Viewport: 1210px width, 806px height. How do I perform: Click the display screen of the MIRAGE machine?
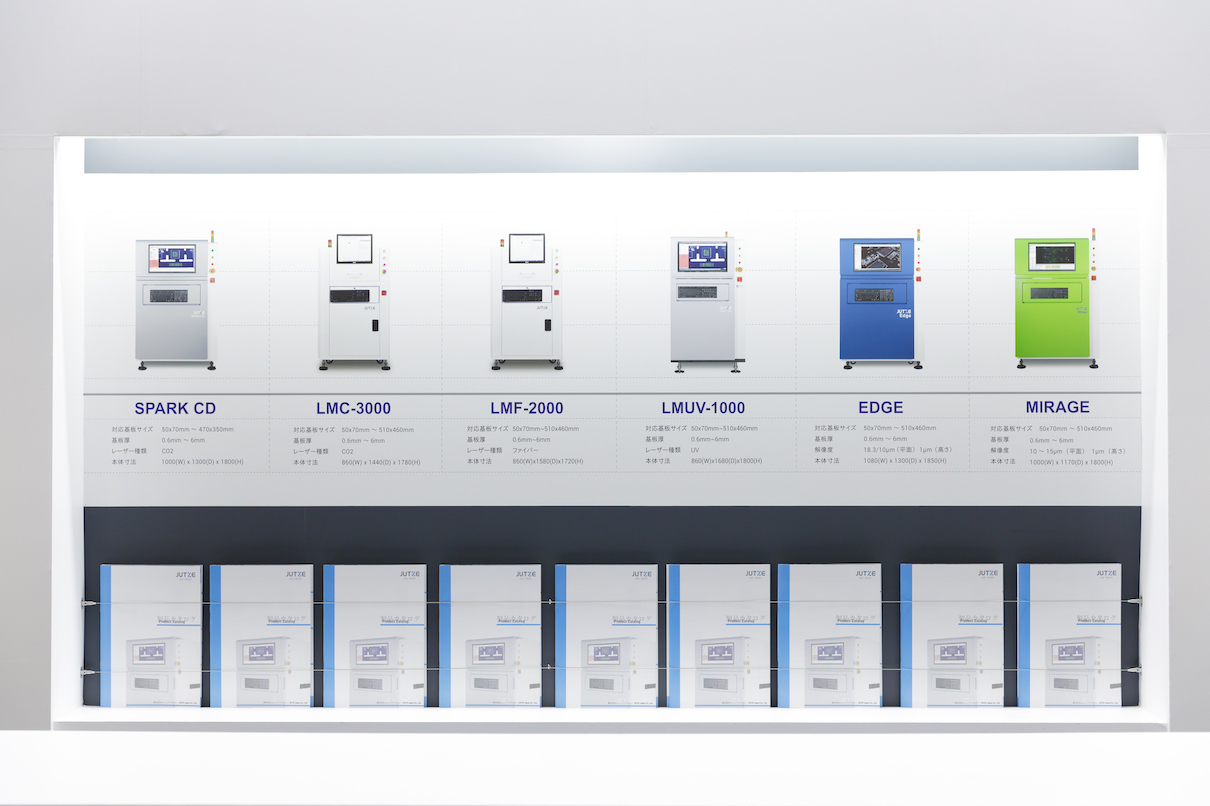click(x=1052, y=255)
